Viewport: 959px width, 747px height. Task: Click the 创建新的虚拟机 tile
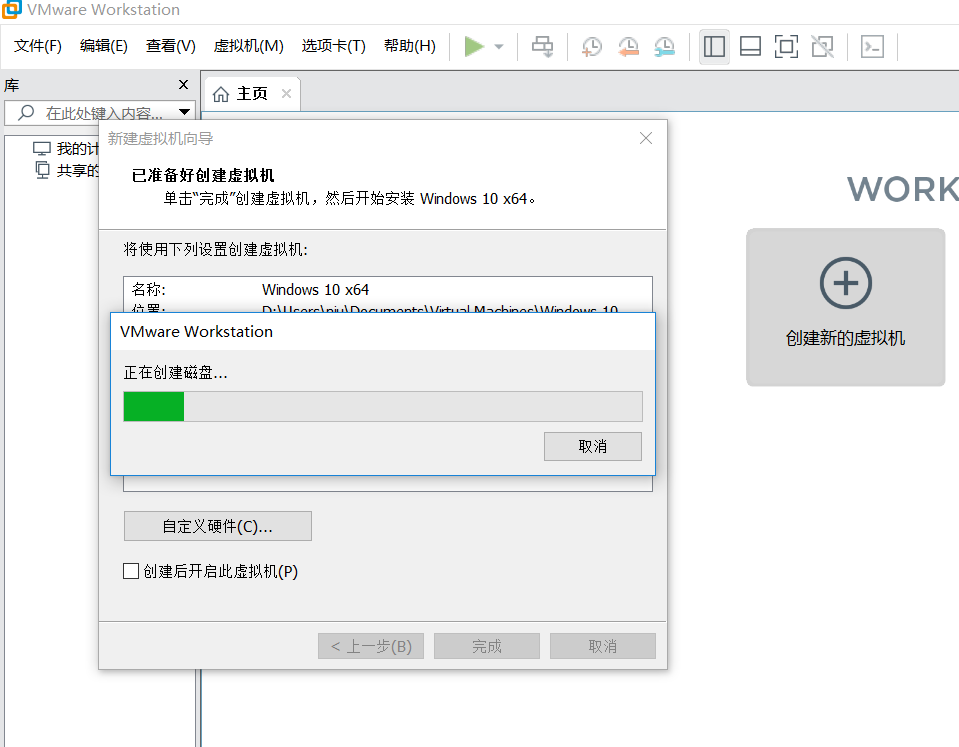click(x=845, y=307)
